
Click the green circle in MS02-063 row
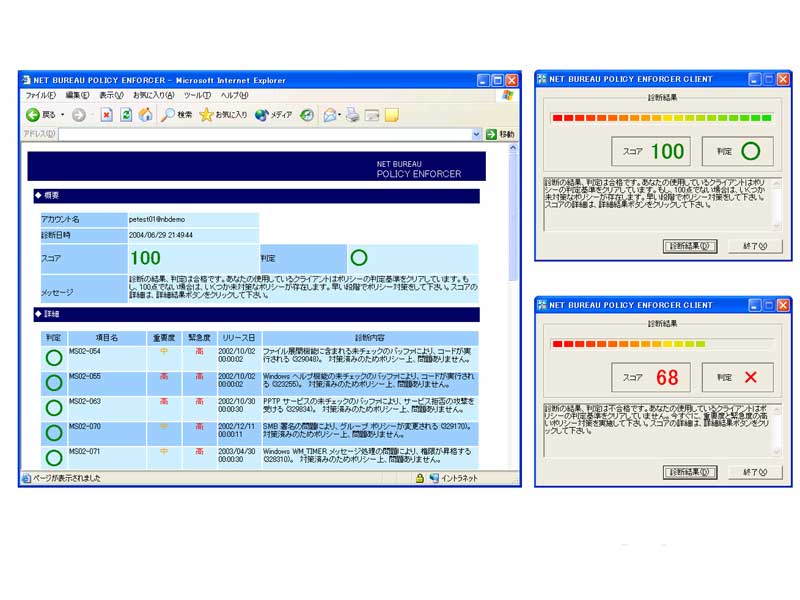pos(54,408)
